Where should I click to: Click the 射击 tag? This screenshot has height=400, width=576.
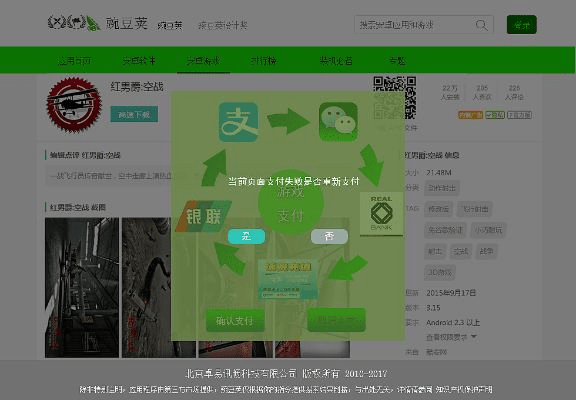[435, 252]
